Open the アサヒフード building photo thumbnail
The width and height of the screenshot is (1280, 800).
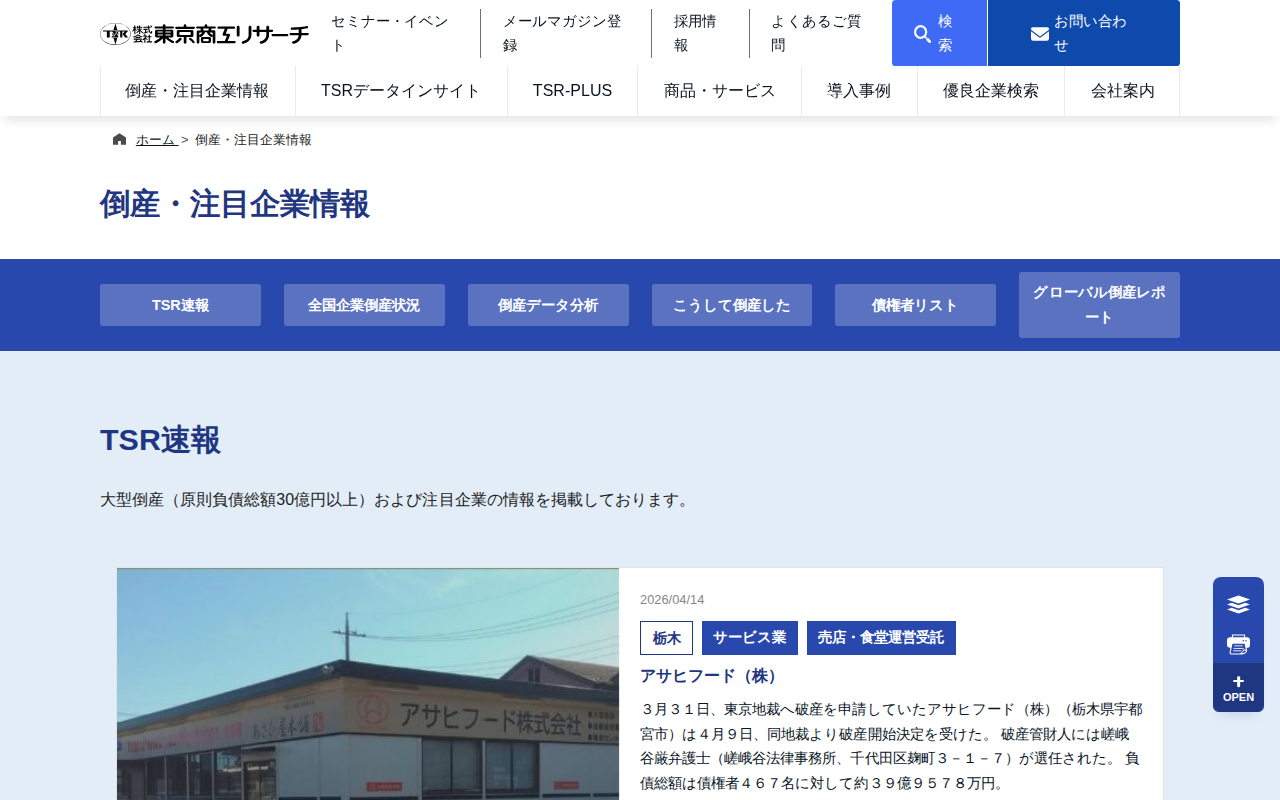(368, 684)
